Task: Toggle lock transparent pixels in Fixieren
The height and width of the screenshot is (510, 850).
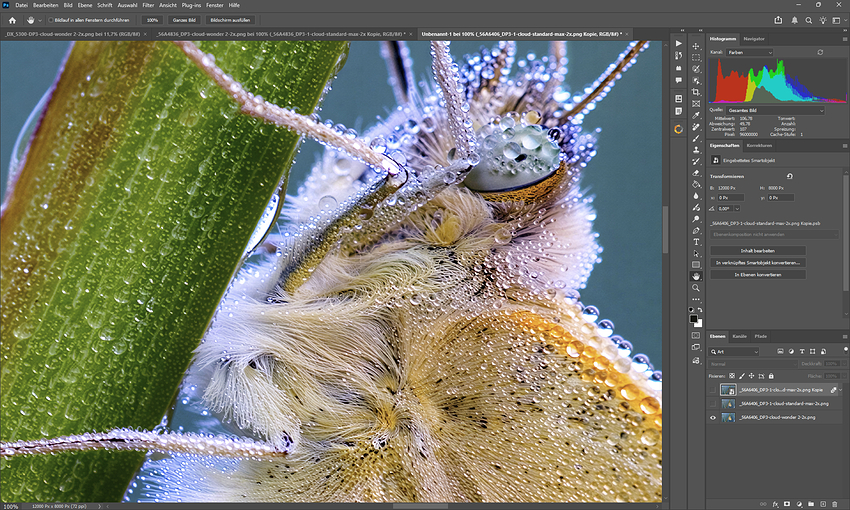Action: coord(732,376)
